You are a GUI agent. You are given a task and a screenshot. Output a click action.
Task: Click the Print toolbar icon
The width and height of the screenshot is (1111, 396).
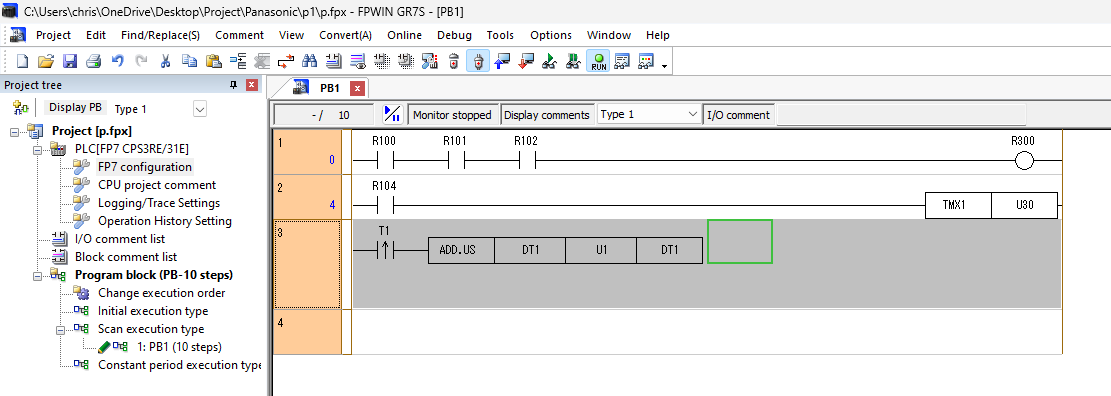coord(94,62)
